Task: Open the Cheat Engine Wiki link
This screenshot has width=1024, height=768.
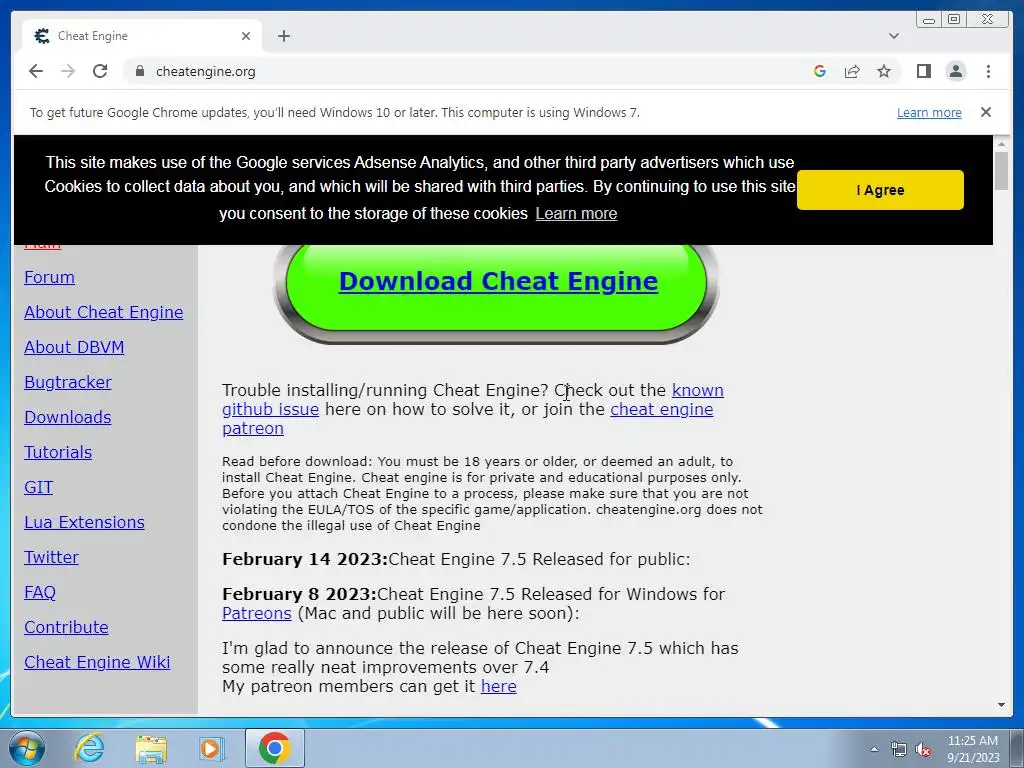Action: pyautogui.click(x=97, y=662)
